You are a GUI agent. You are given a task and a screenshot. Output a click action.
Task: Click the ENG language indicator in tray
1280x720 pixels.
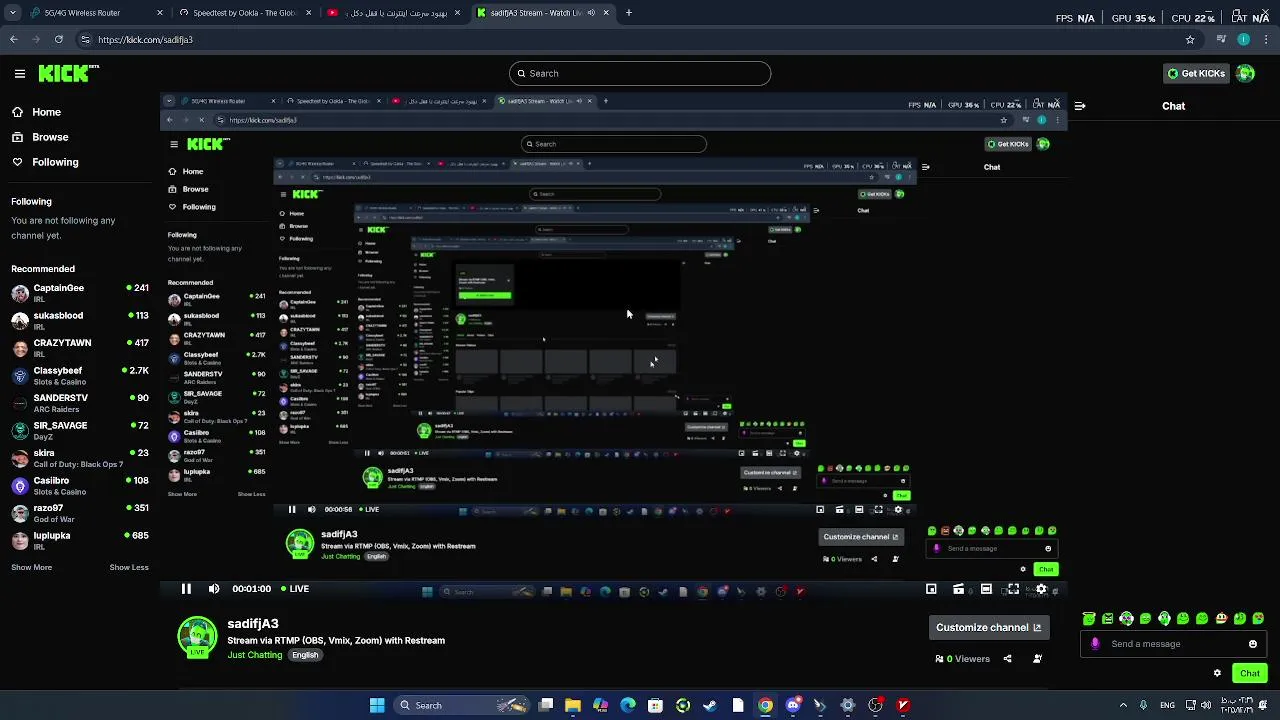(1167, 705)
